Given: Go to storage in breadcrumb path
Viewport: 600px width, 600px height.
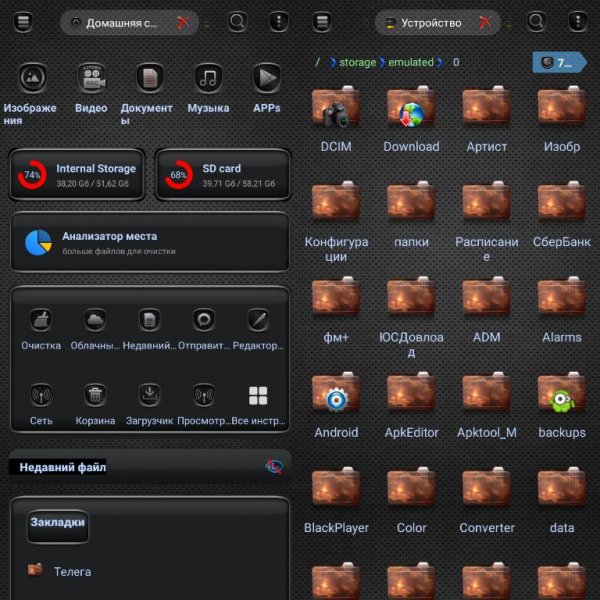Looking at the screenshot, I should click(357, 62).
